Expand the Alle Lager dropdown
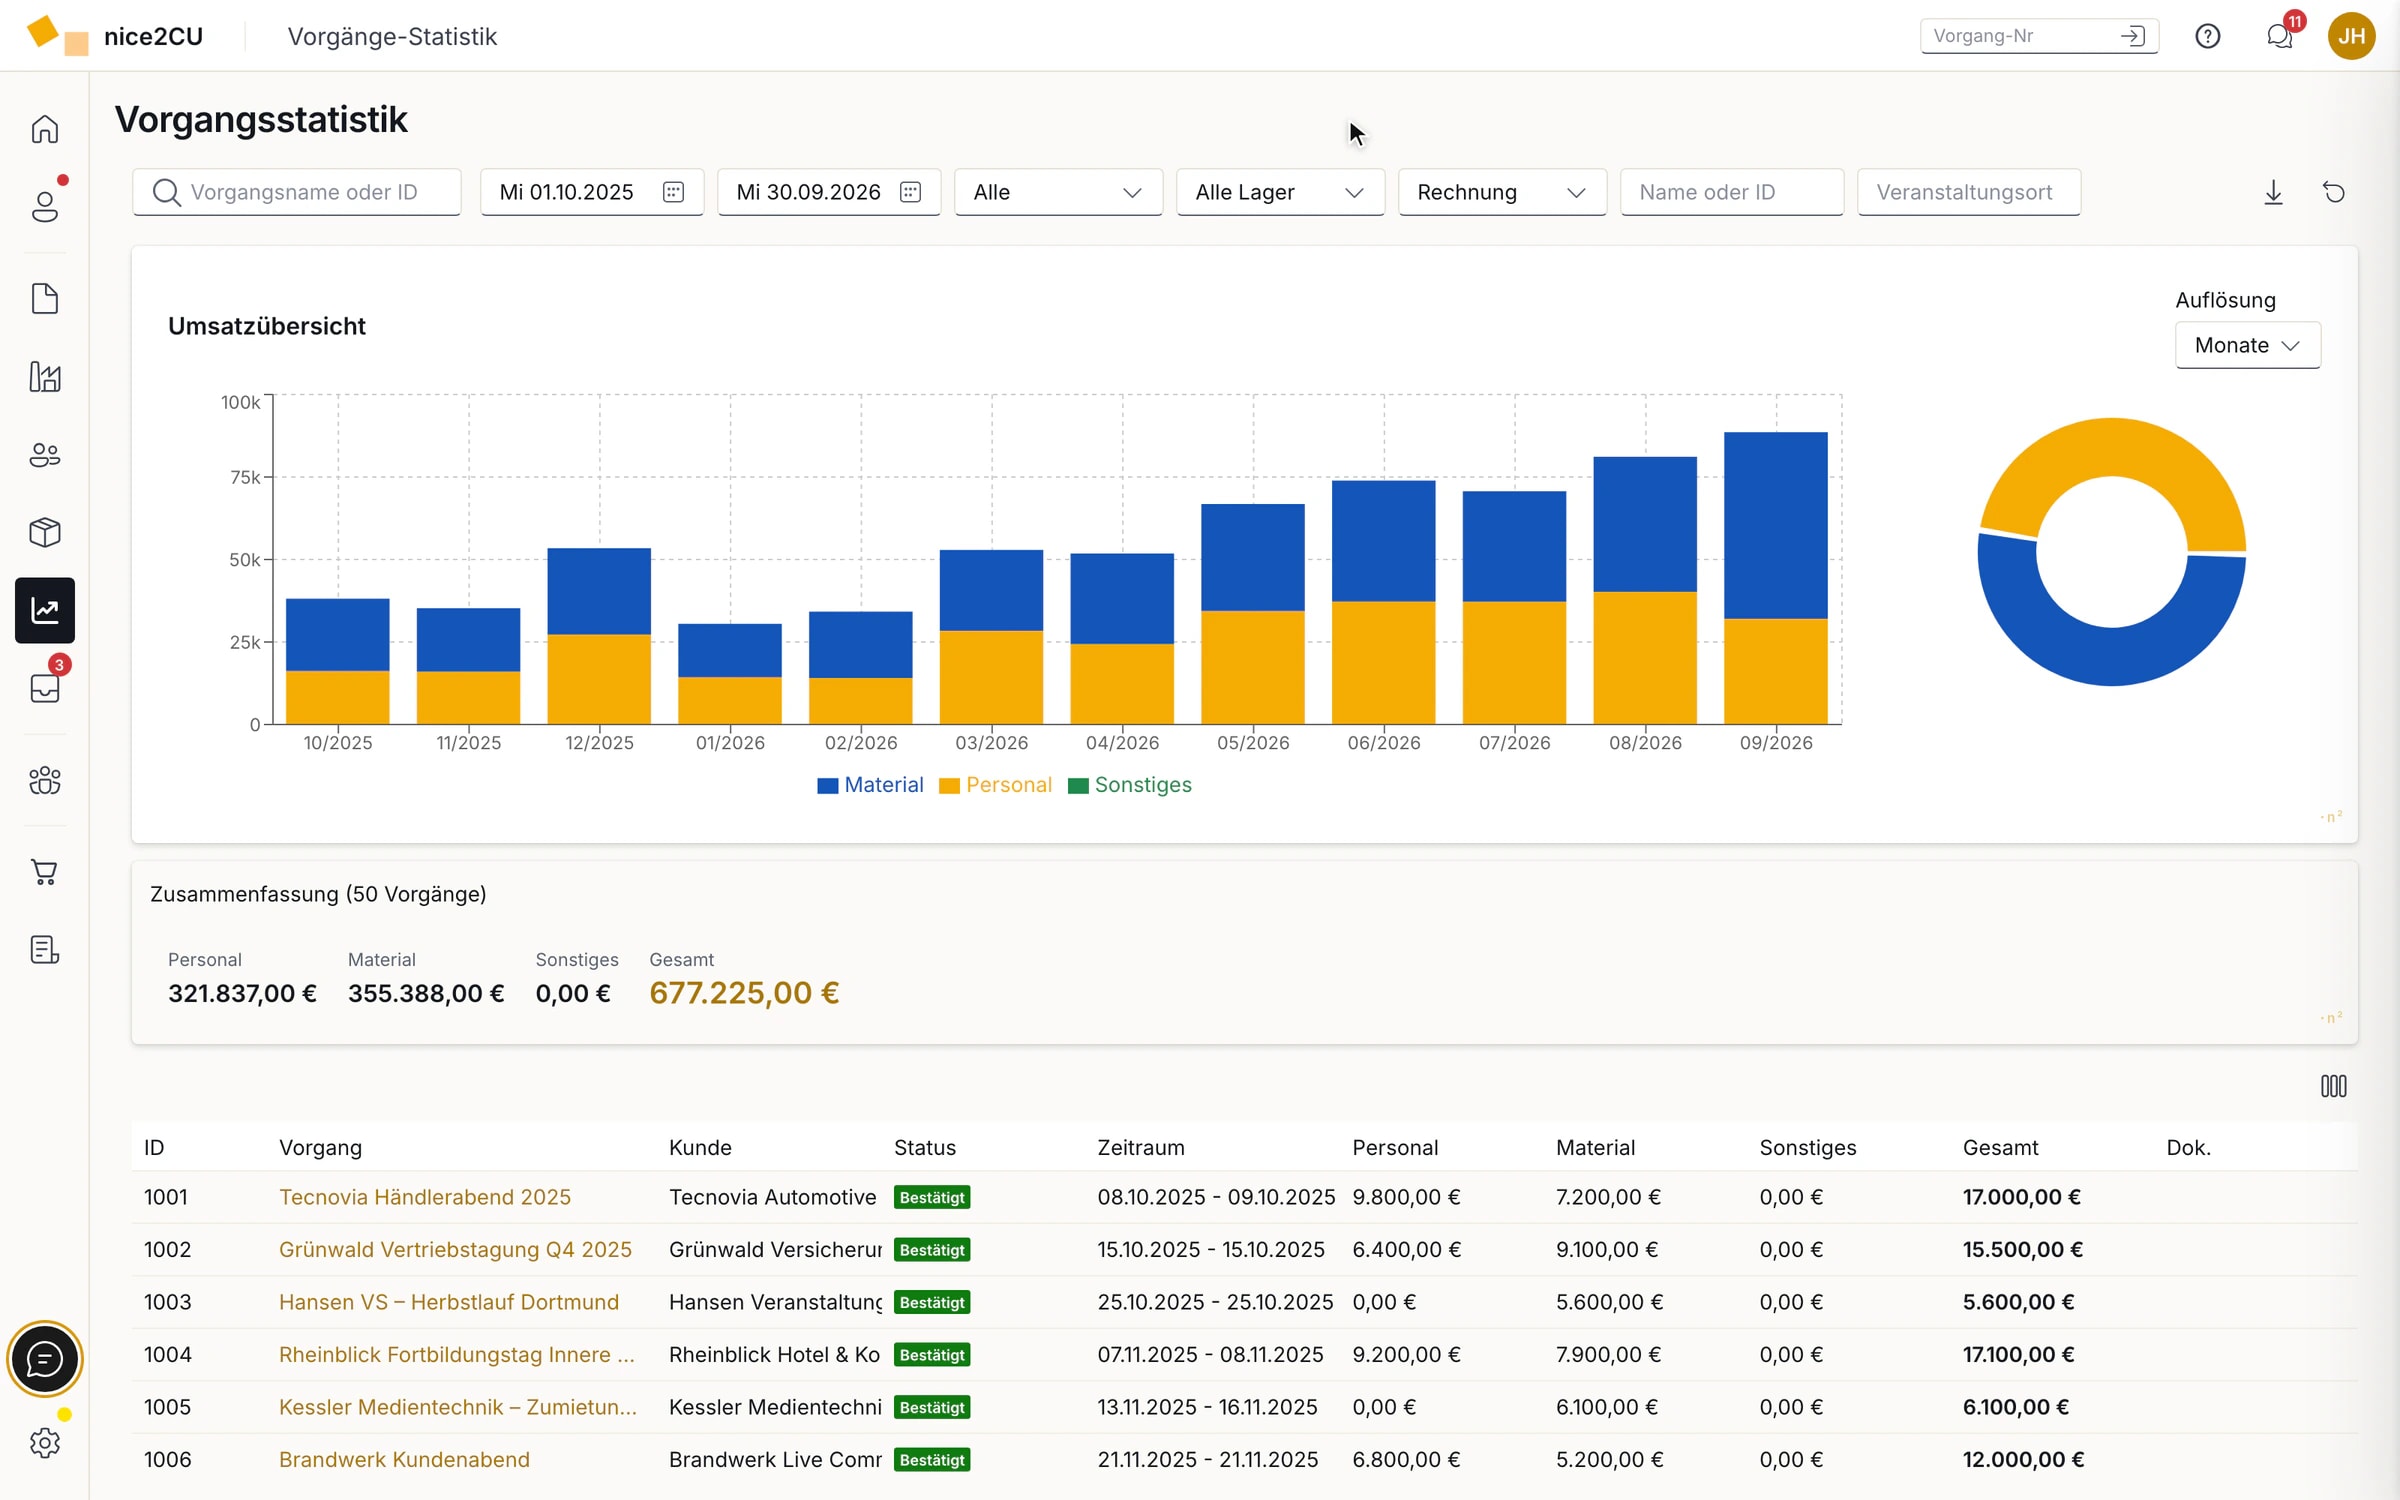 click(x=1280, y=192)
